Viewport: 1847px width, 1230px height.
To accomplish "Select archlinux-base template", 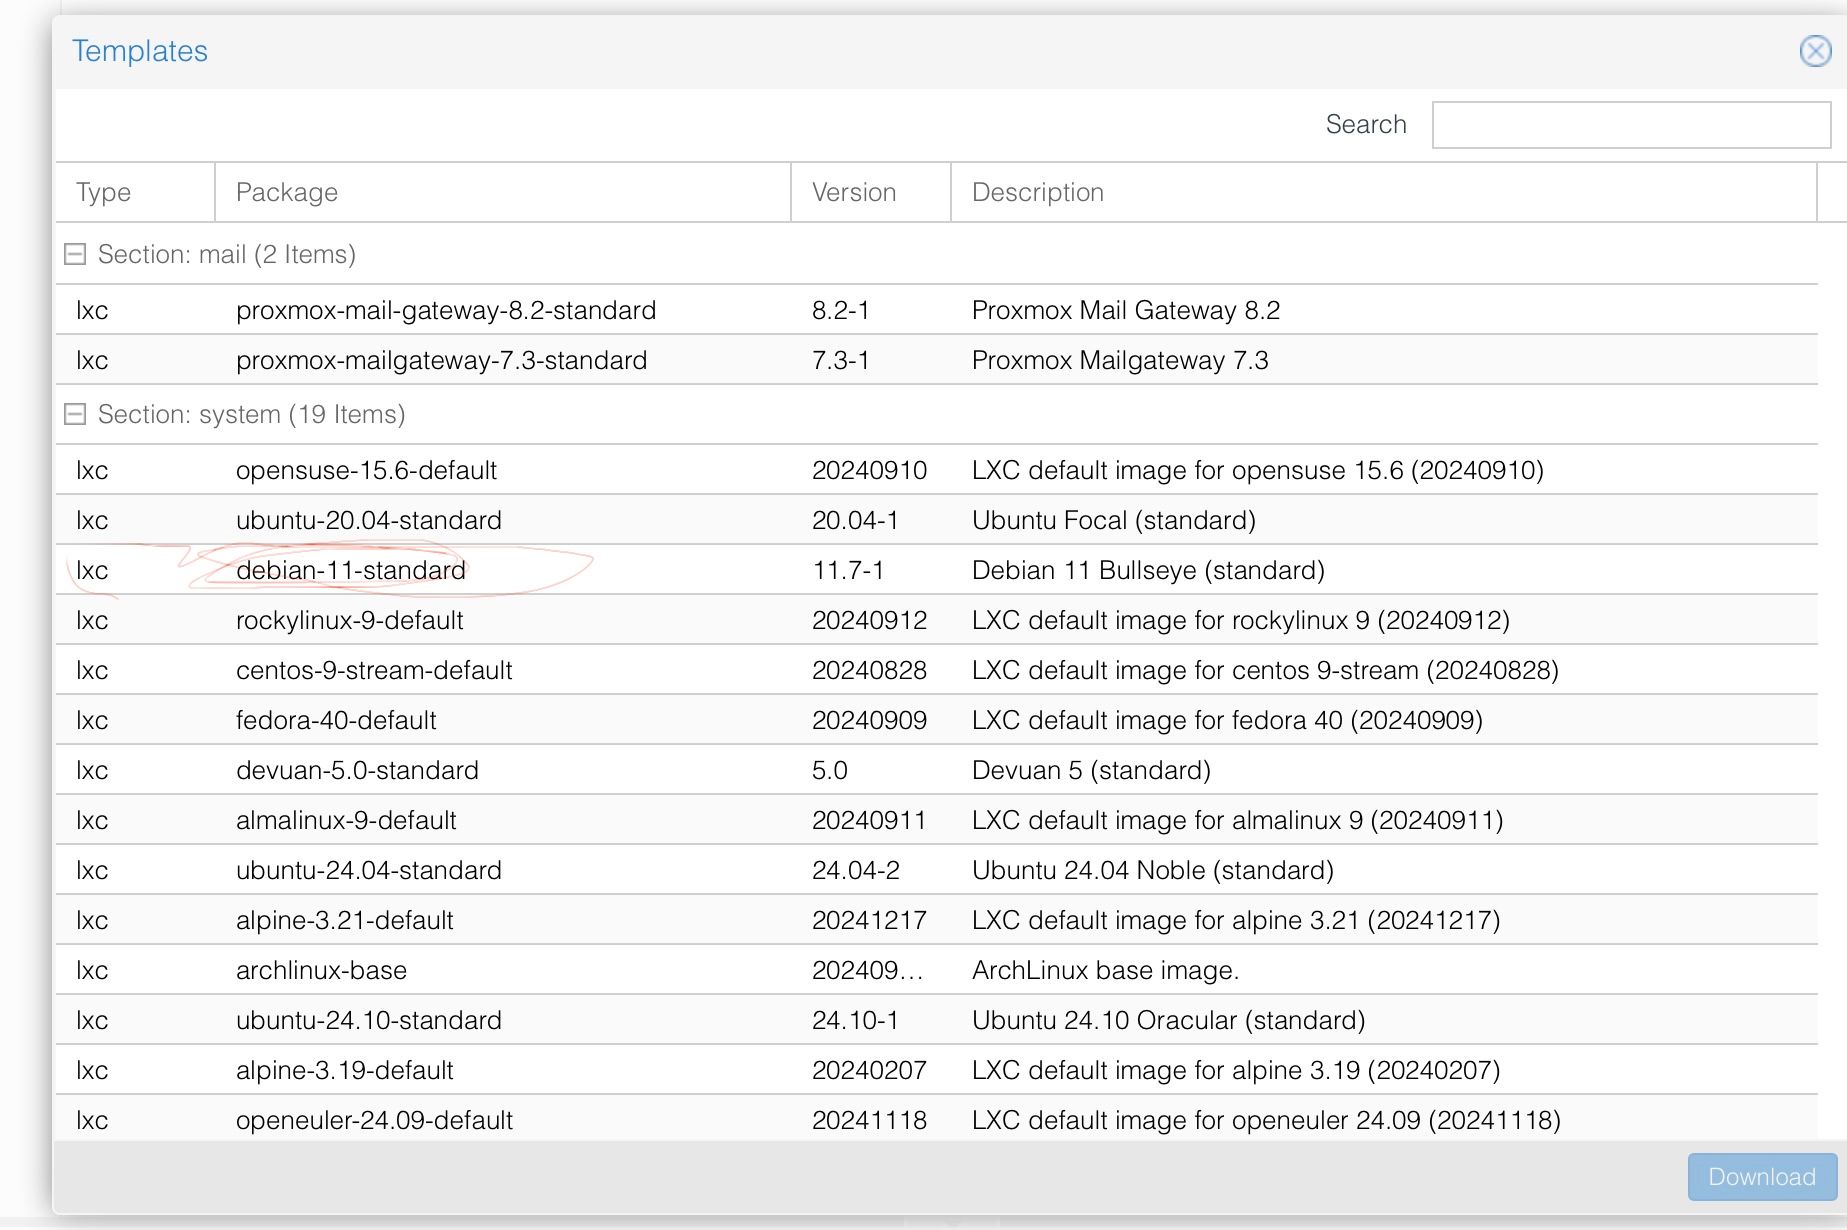I will (321, 970).
